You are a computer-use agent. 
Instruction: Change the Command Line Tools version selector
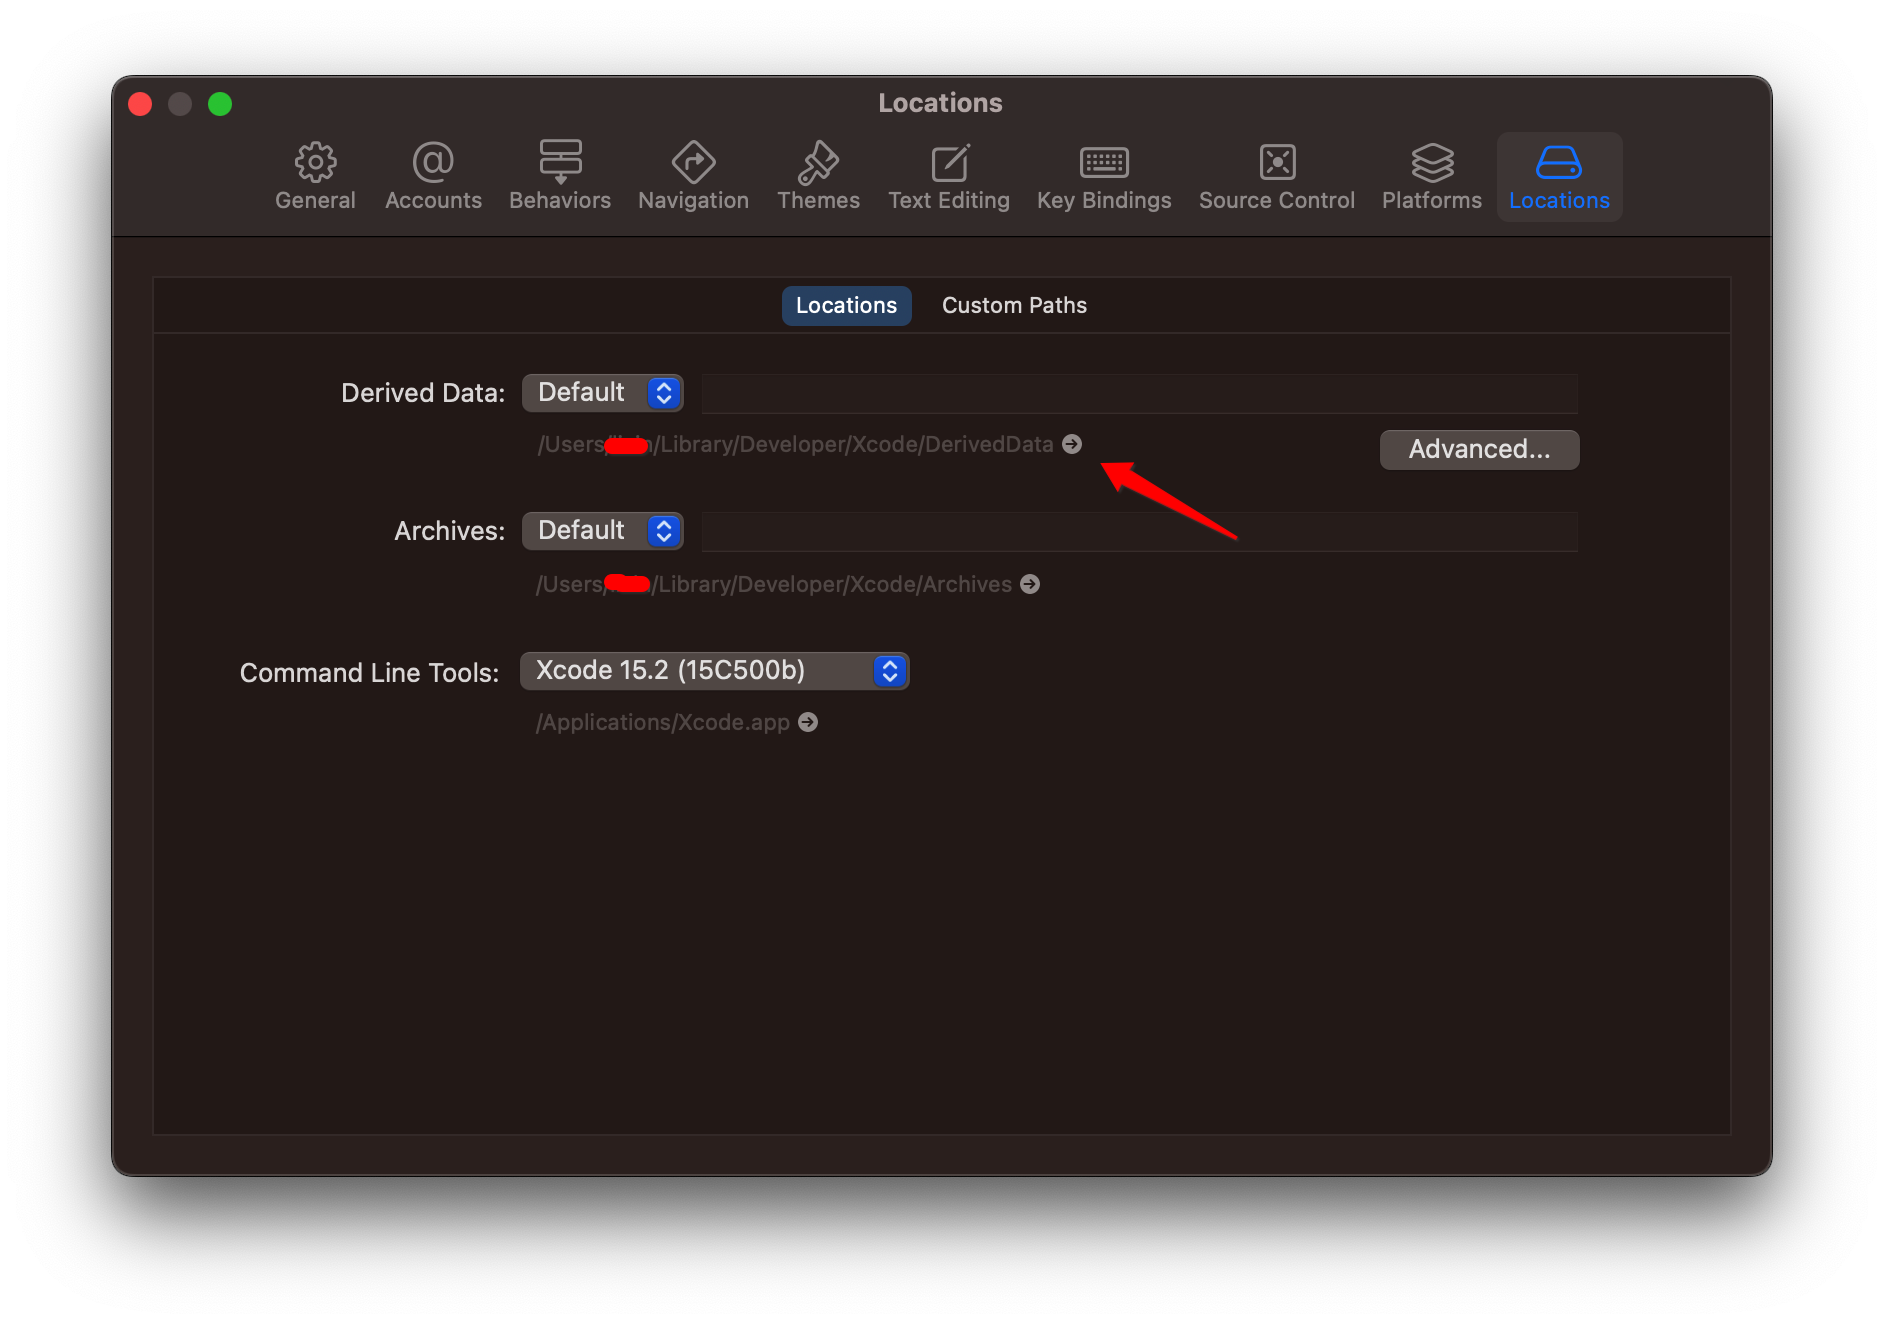click(714, 670)
